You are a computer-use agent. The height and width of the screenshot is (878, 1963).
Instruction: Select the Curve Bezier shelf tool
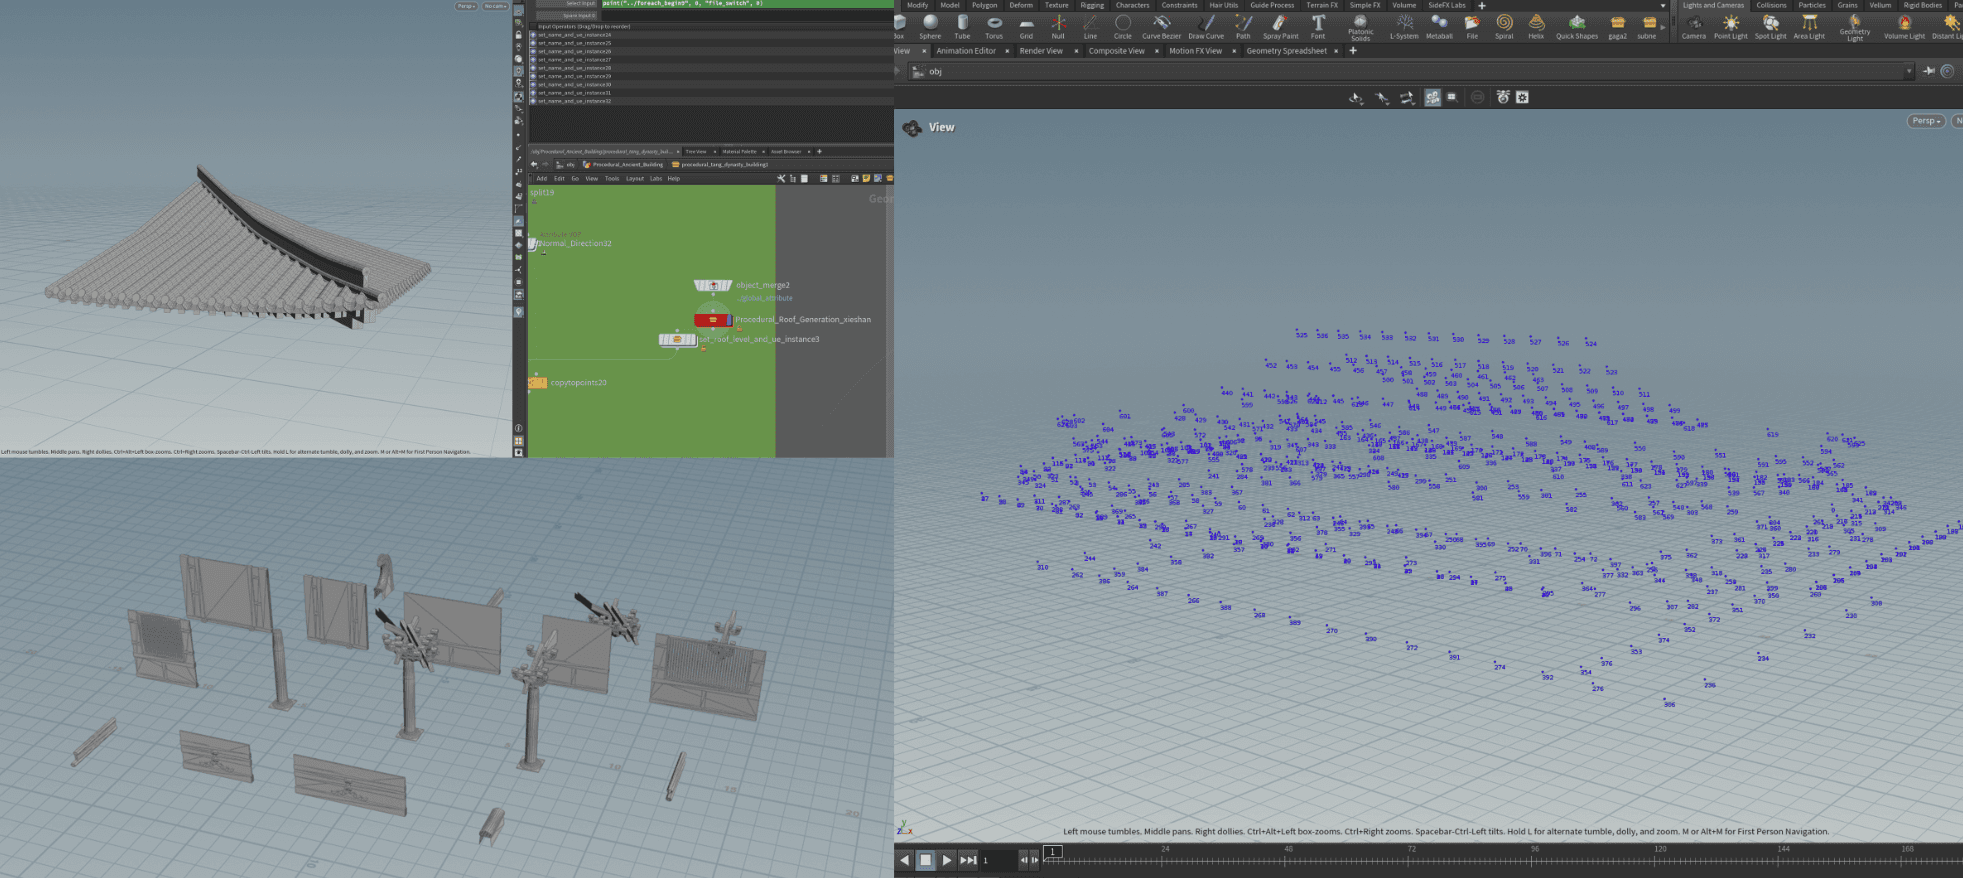point(1161,26)
